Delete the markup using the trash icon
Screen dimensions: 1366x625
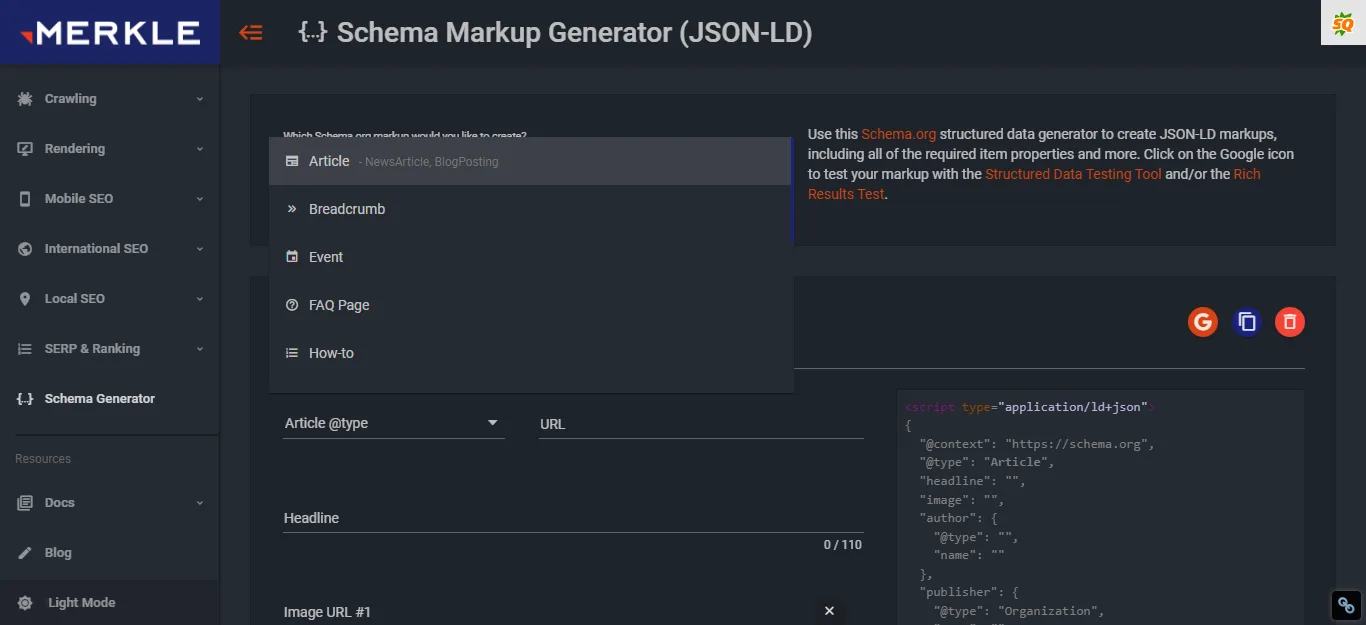click(1289, 321)
